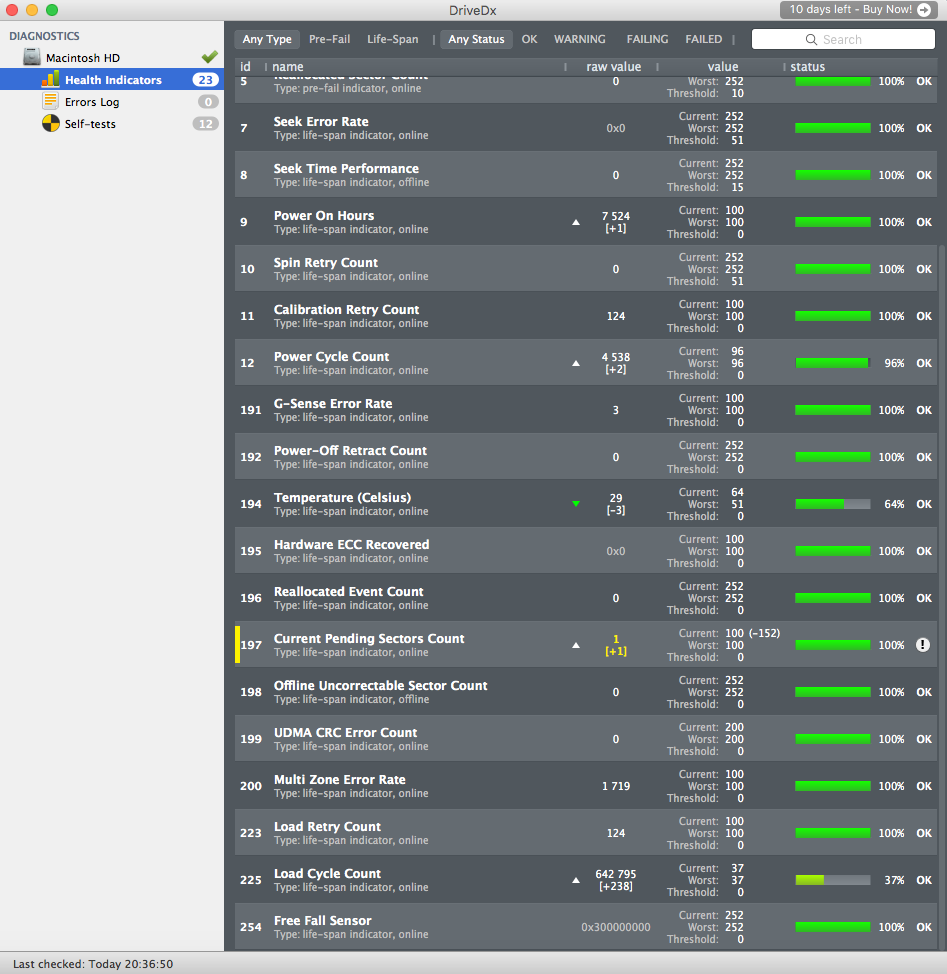Sort by id column header

245,66
